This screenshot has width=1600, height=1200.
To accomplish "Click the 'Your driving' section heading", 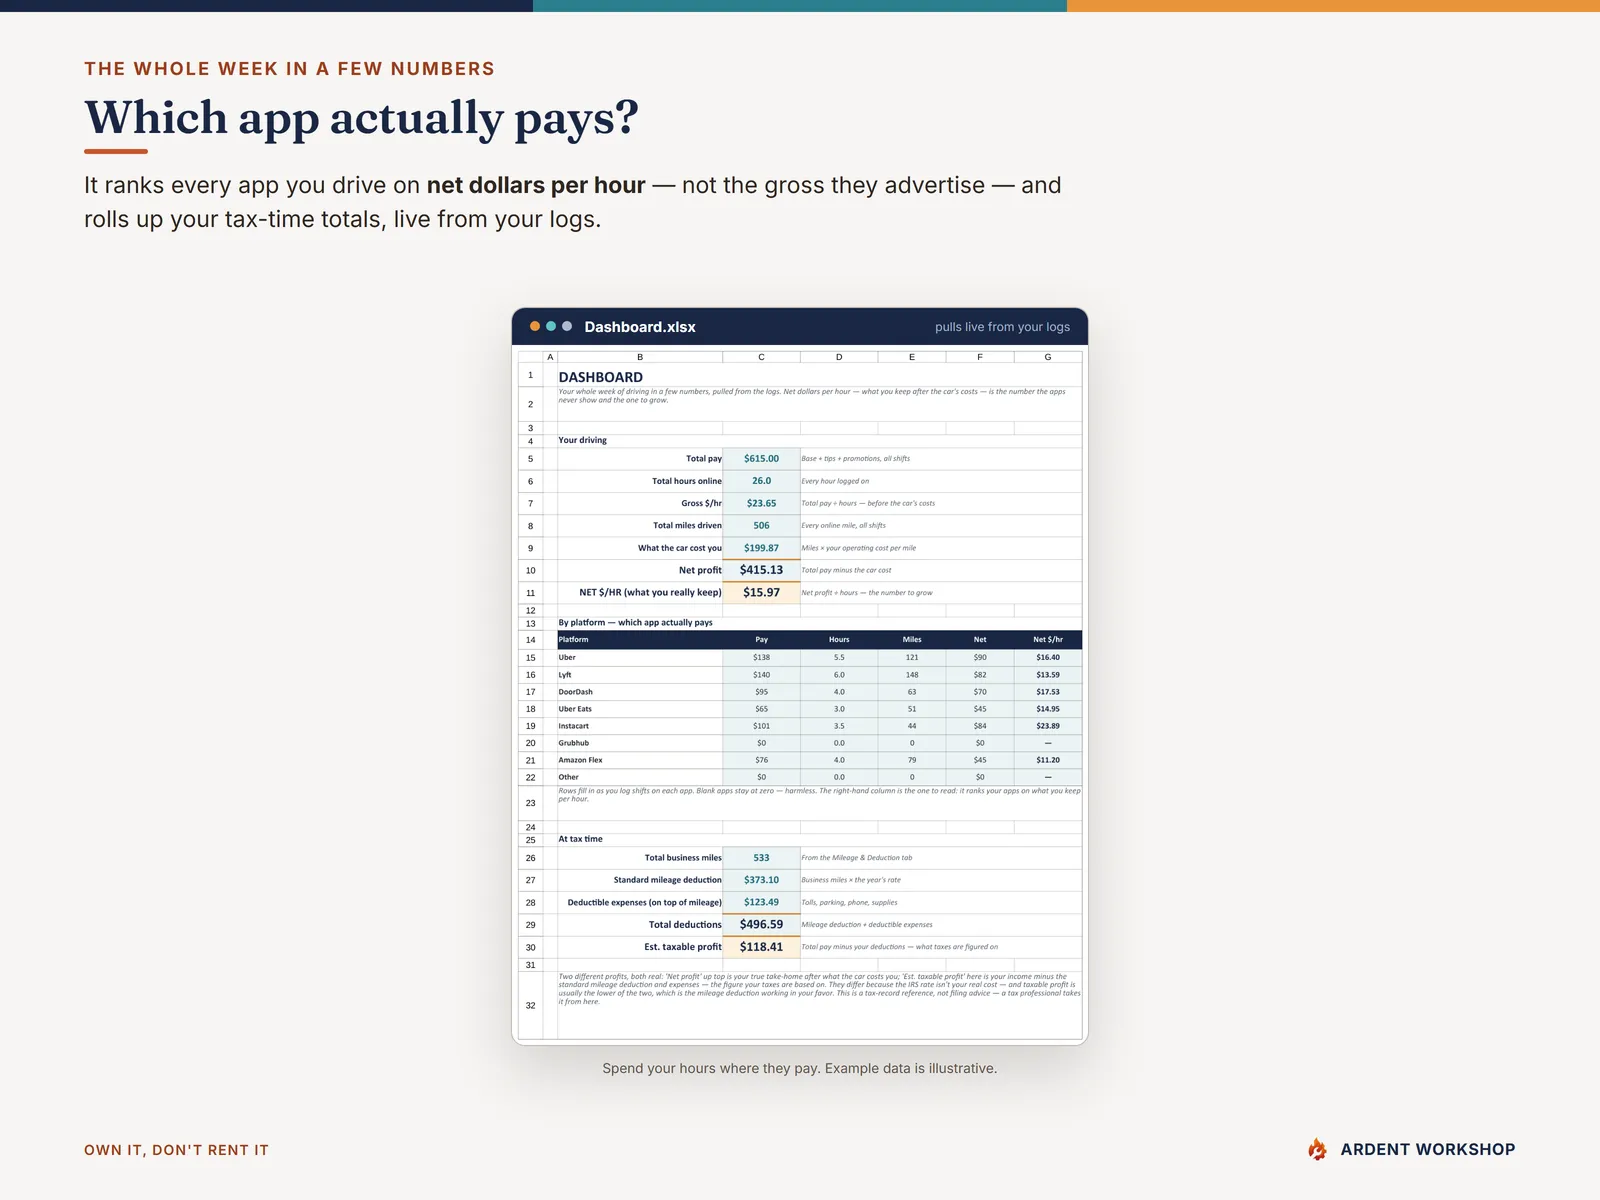I will pos(583,440).
